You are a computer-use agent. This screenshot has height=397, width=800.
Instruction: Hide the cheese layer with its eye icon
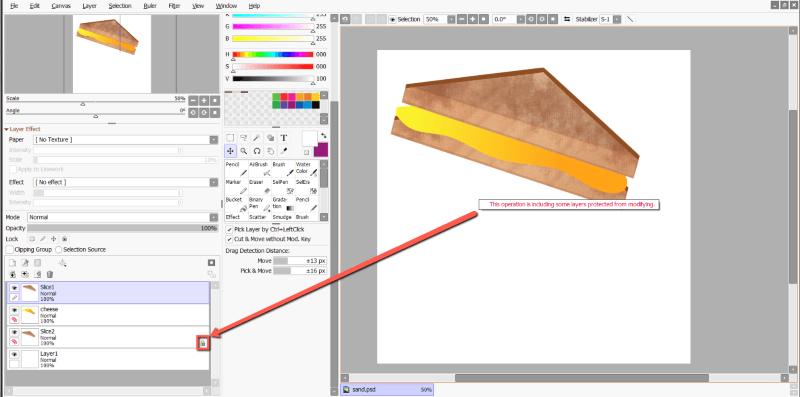click(14, 310)
